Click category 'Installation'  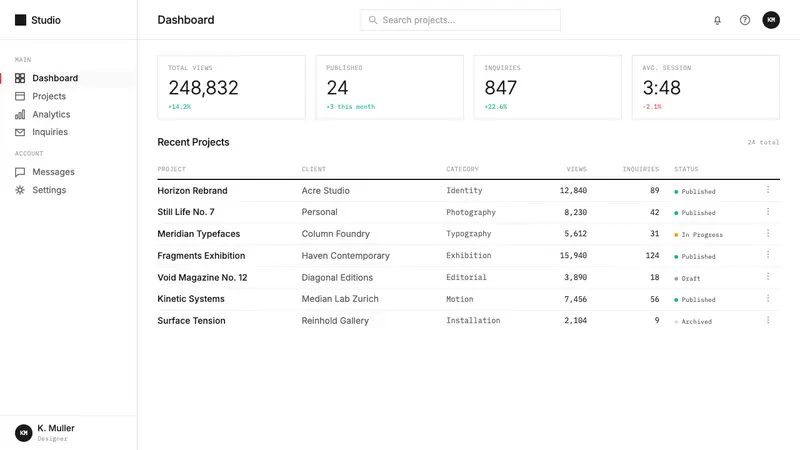click(473, 320)
